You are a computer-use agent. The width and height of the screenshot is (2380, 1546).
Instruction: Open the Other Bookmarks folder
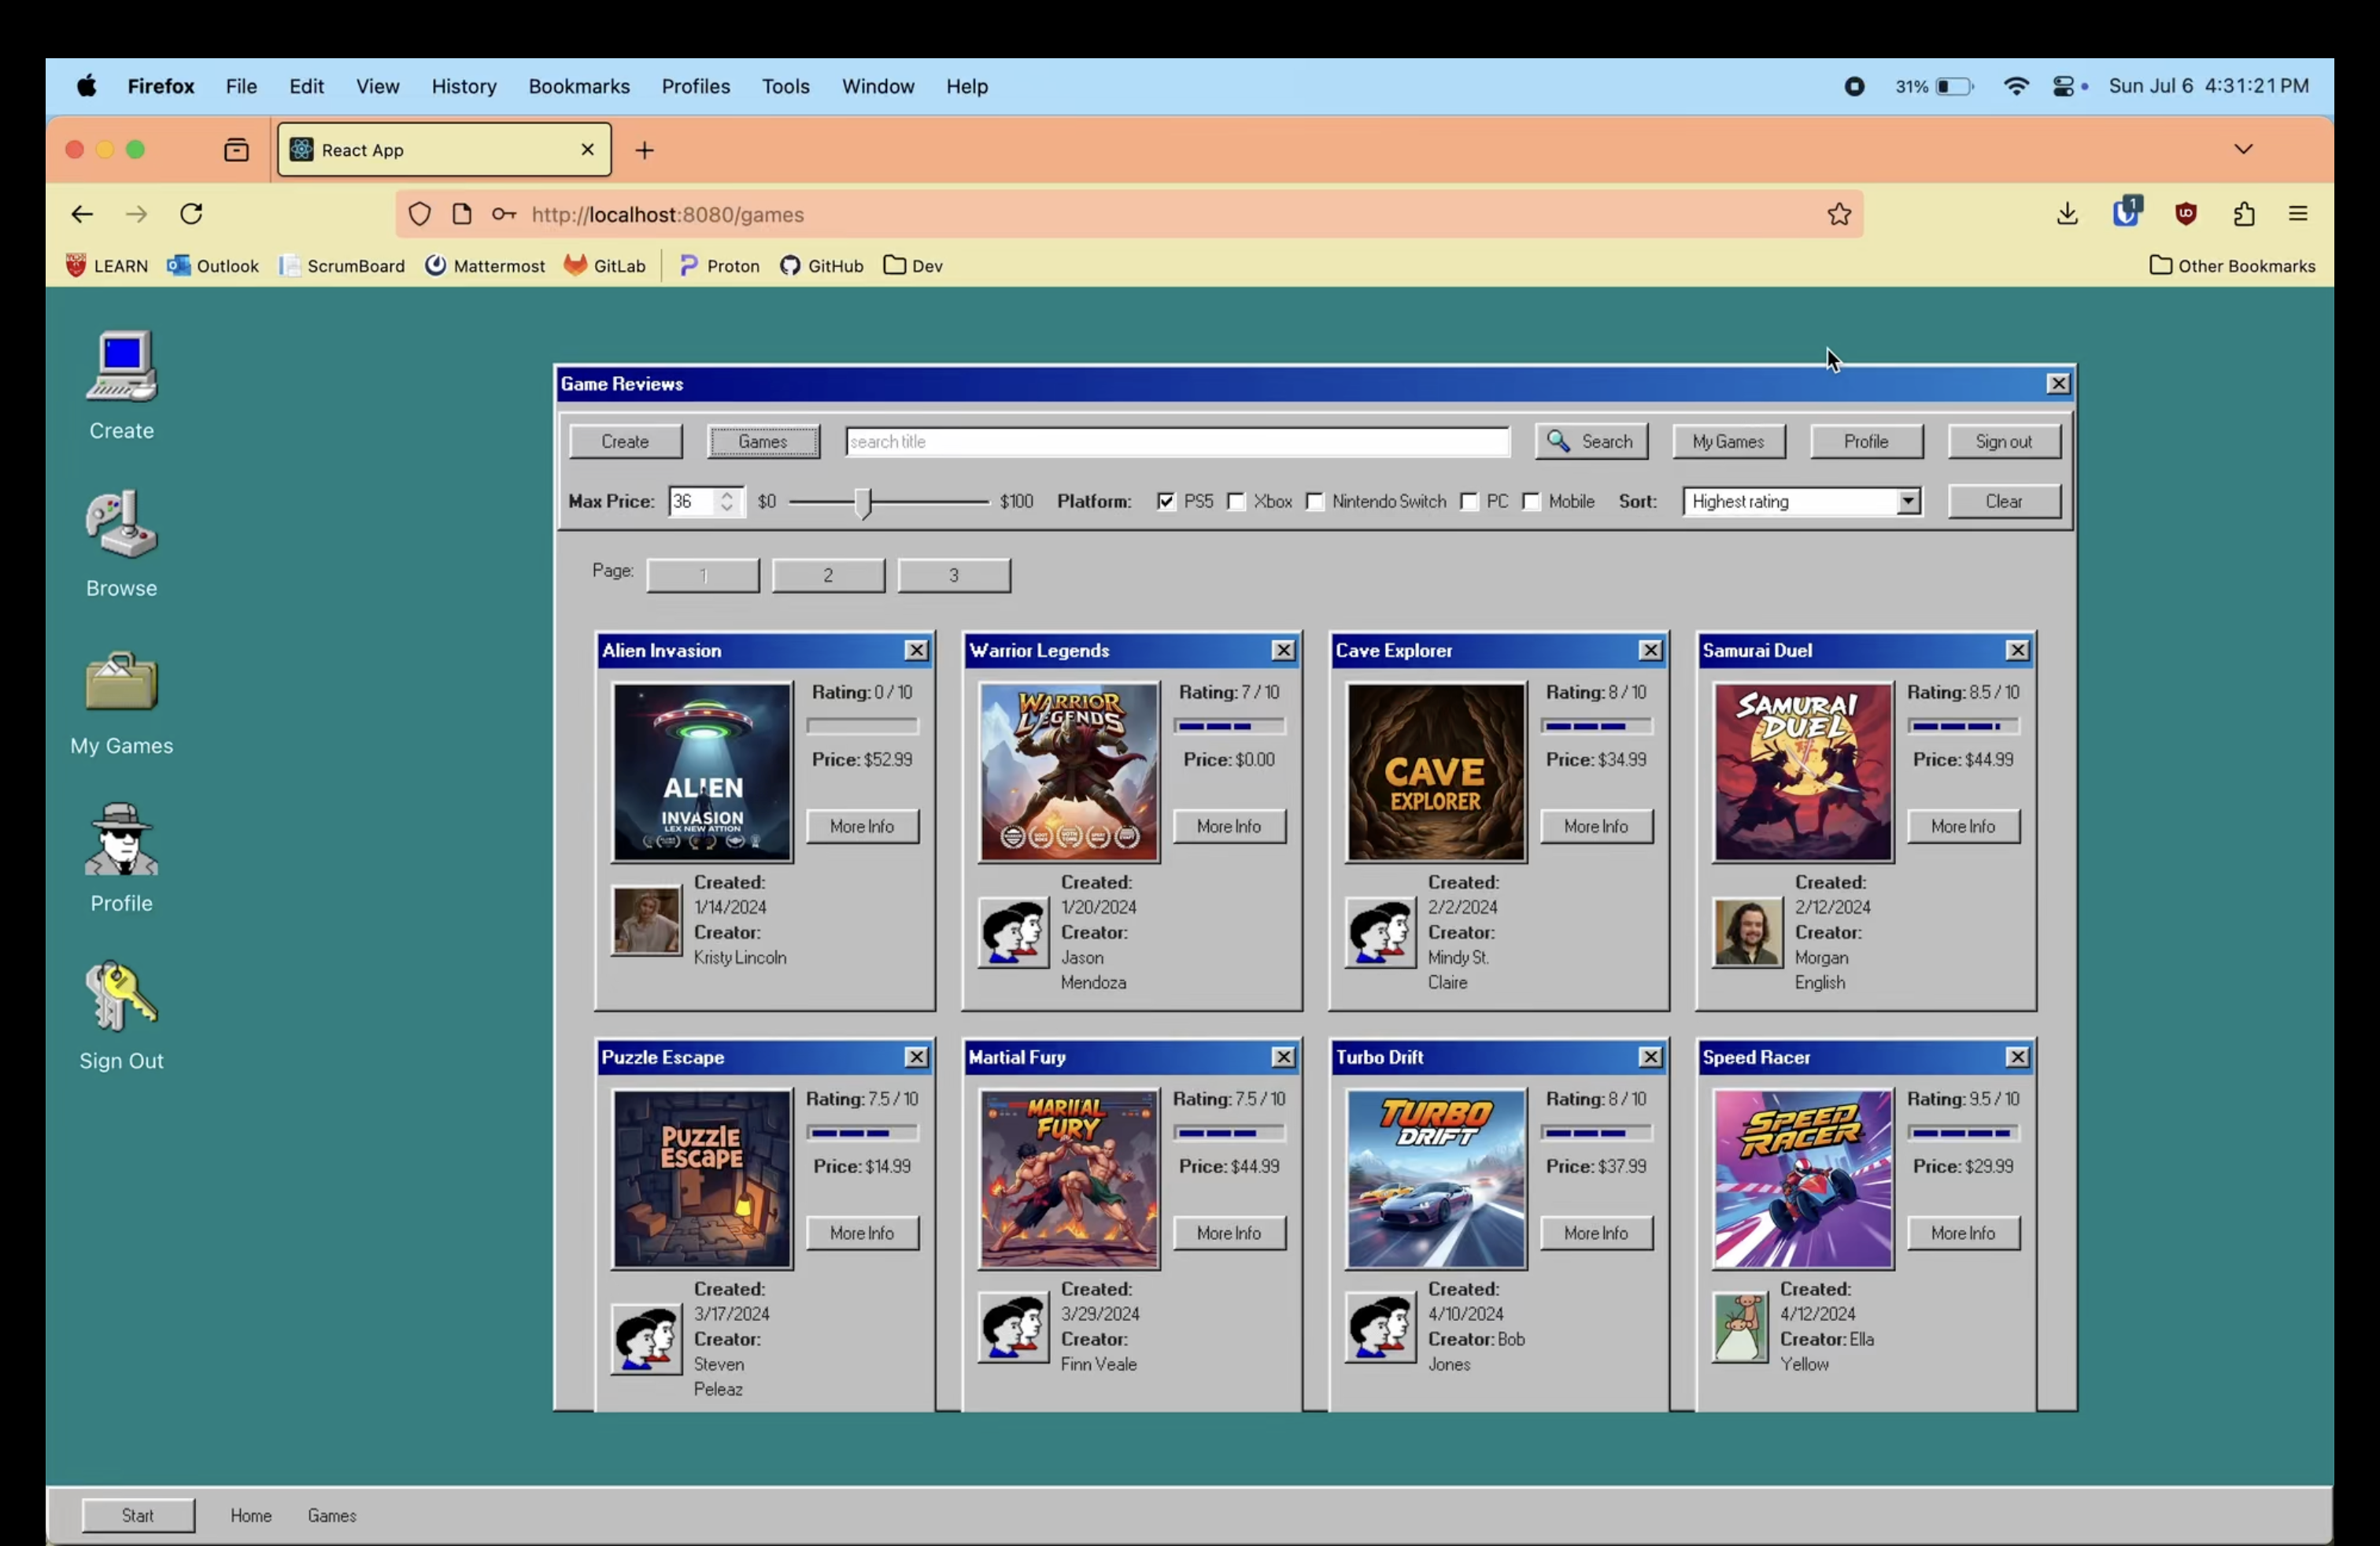click(2232, 266)
